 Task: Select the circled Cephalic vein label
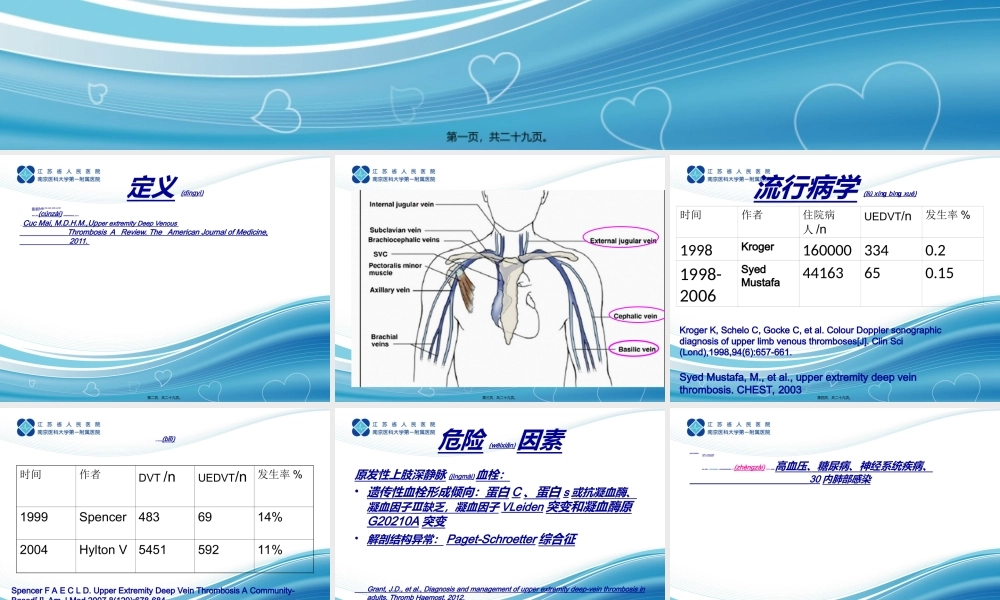click(x=635, y=315)
